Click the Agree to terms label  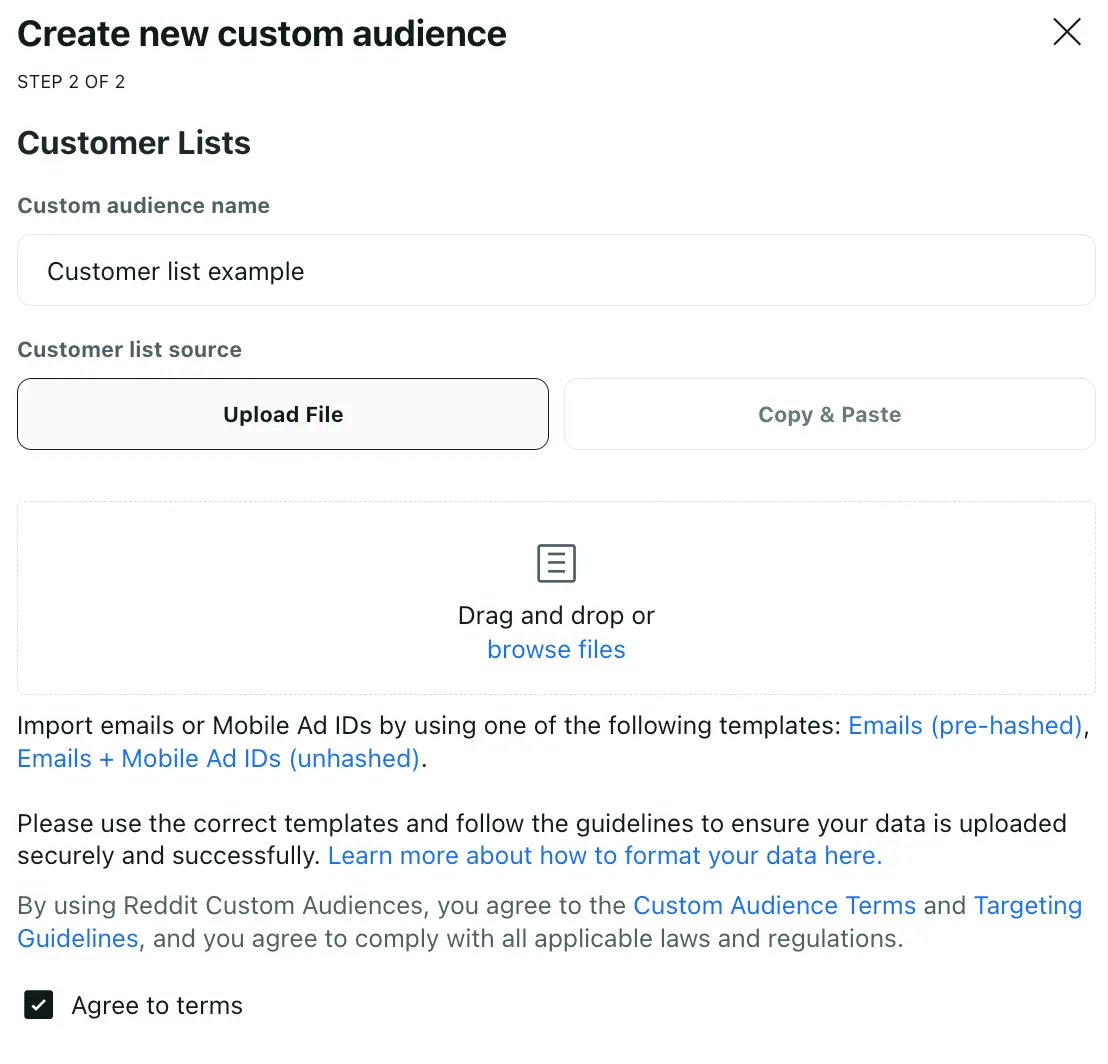pyautogui.click(x=157, y=1005)
